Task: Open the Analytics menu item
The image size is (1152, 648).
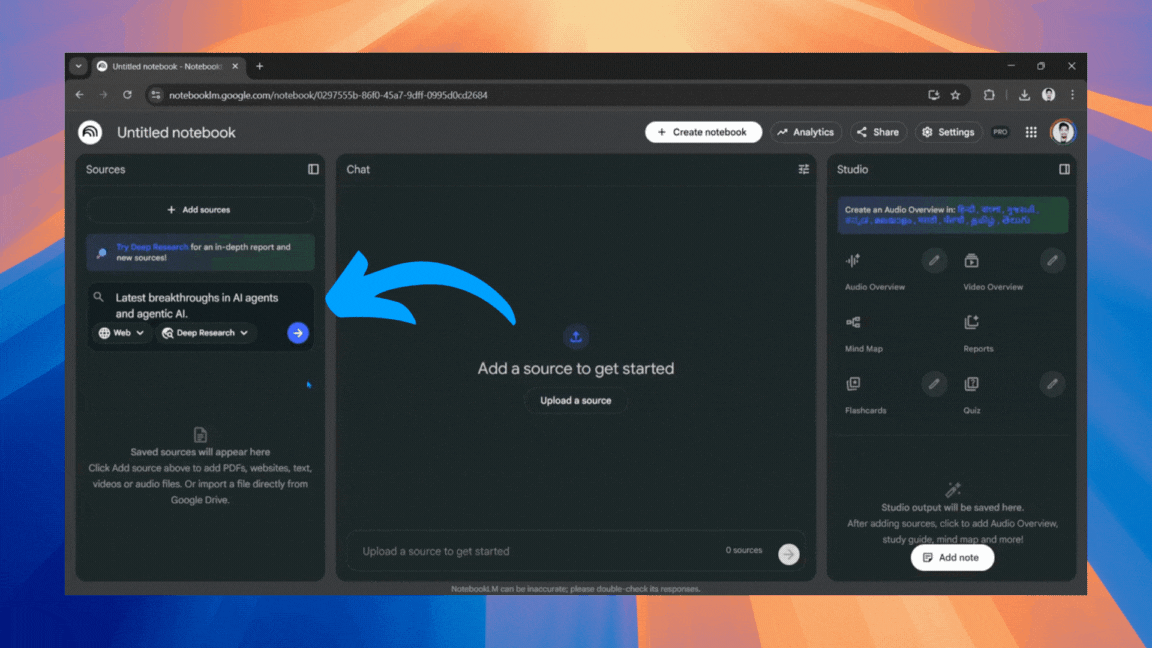Action: click(x=806, y=131)
